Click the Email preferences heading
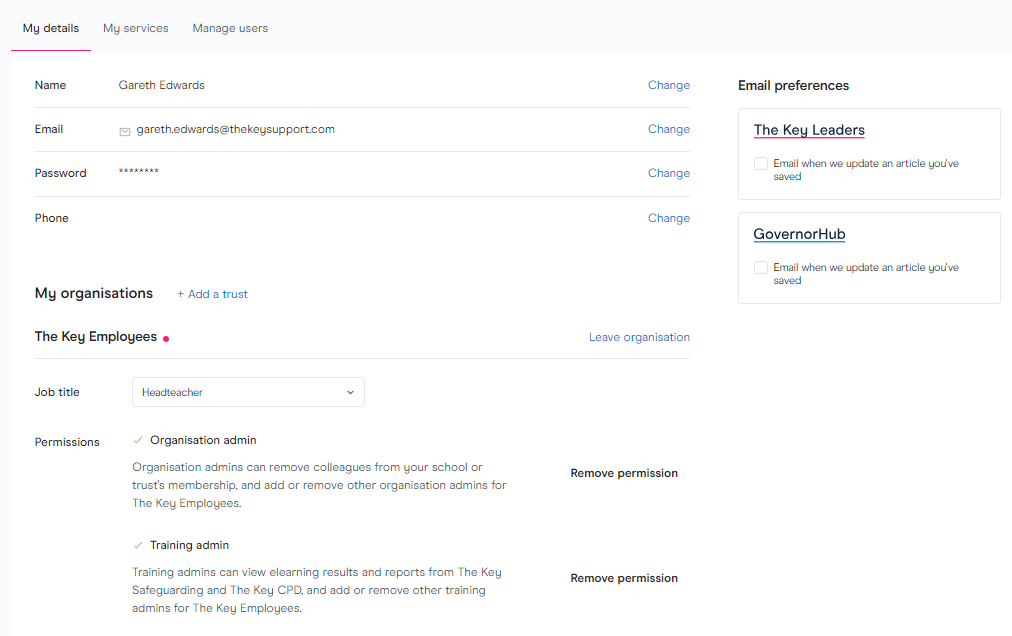This screenshot has width=1012, height=636. [x=793, y=86]
